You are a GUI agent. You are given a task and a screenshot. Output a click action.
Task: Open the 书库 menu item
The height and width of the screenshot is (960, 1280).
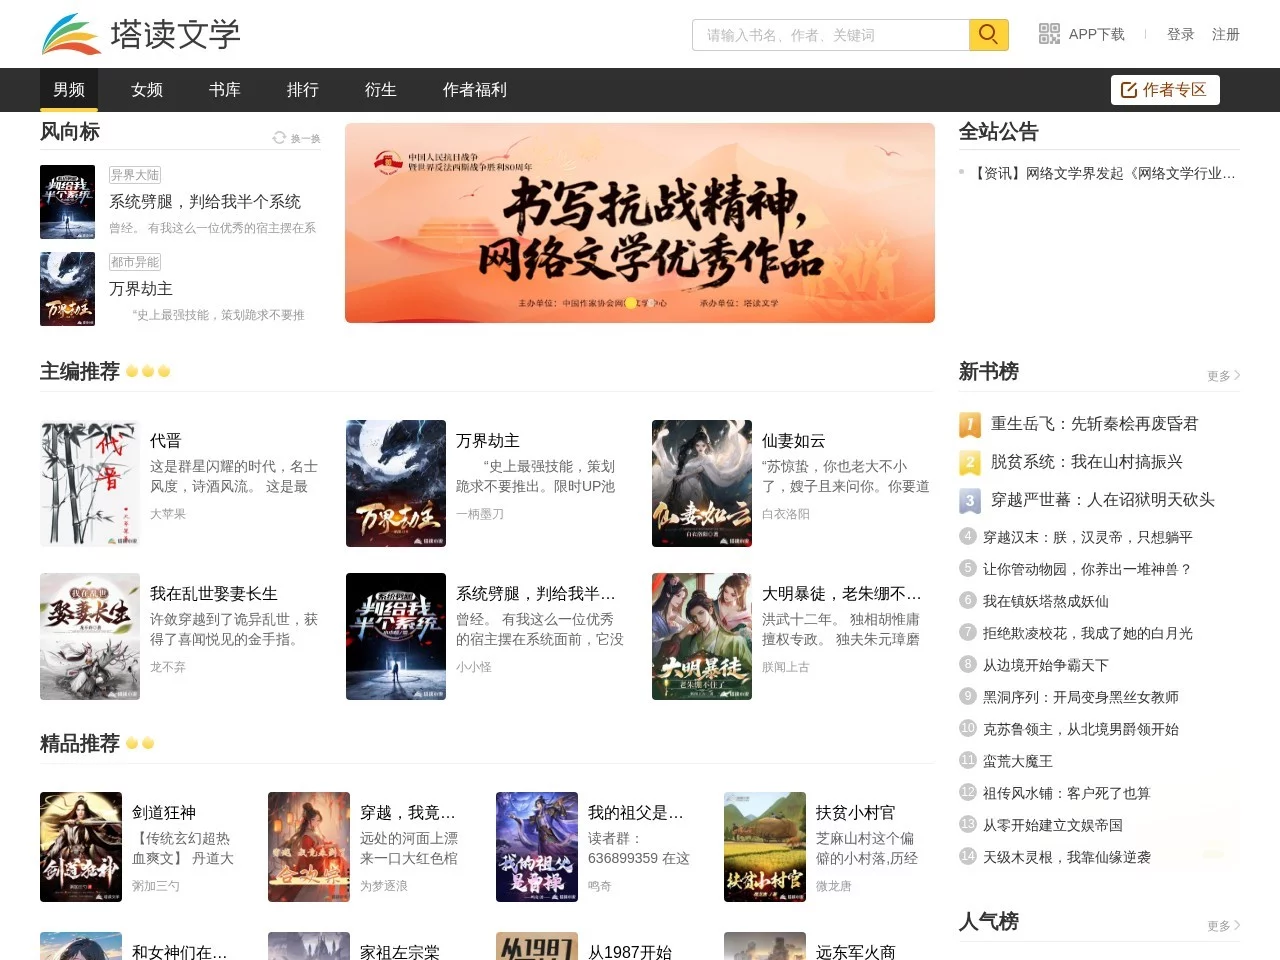pyautogui.click(x=224, y=90)
